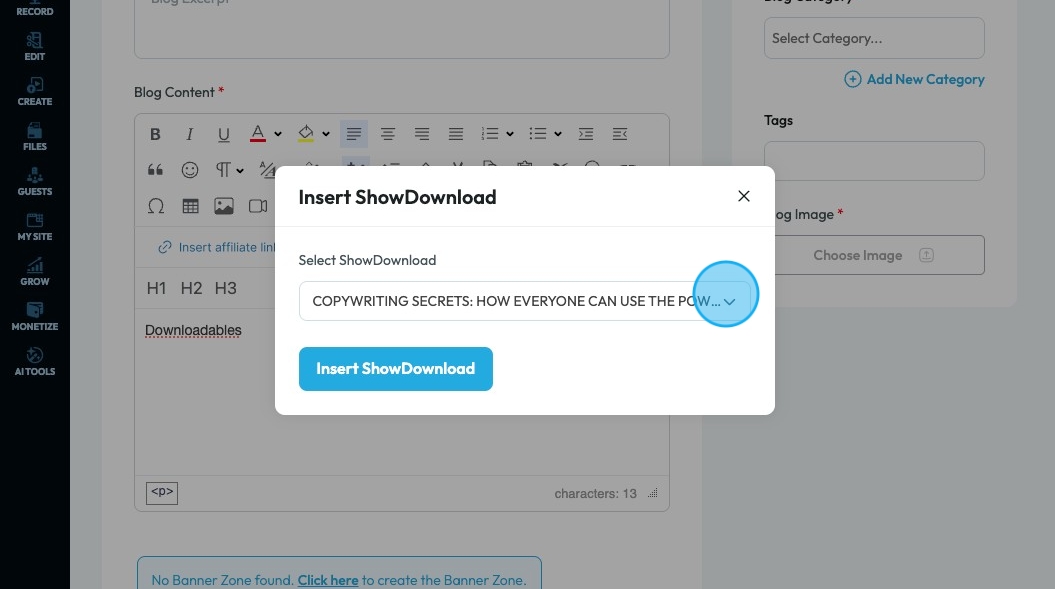The image size is (1055, 589).
Task: Toggle bold formatting in the editor
Action: (155, 134)
